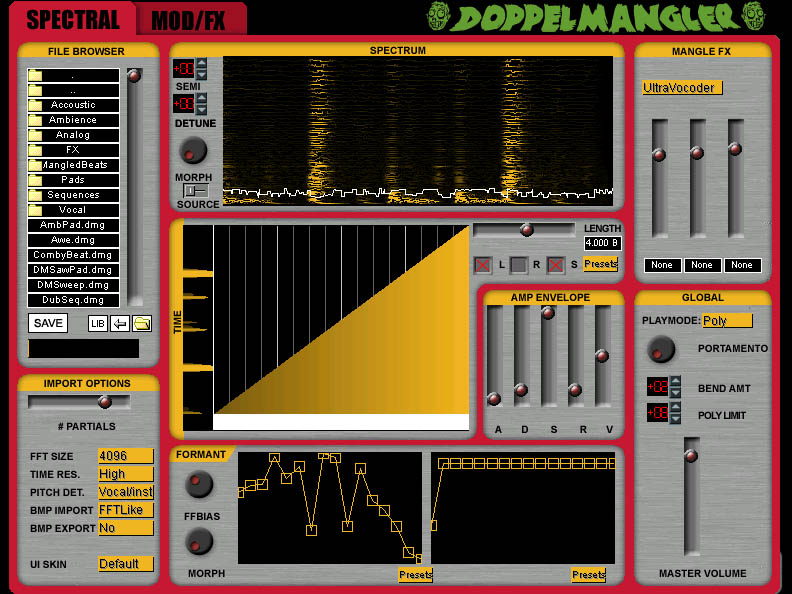Viewport: 792px width, 594px height.
Task: Open the Accoustic folder
Action: point(73,105)
